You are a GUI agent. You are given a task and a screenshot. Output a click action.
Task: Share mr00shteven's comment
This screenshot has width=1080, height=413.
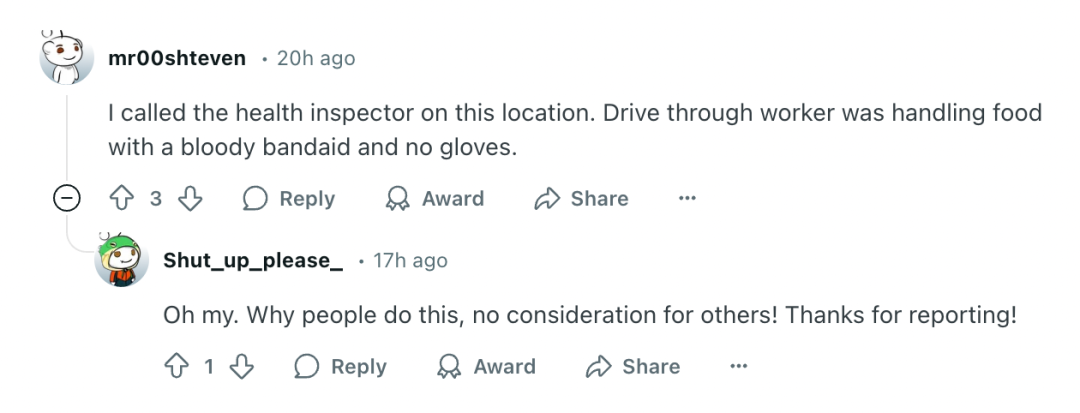point(581,199)
